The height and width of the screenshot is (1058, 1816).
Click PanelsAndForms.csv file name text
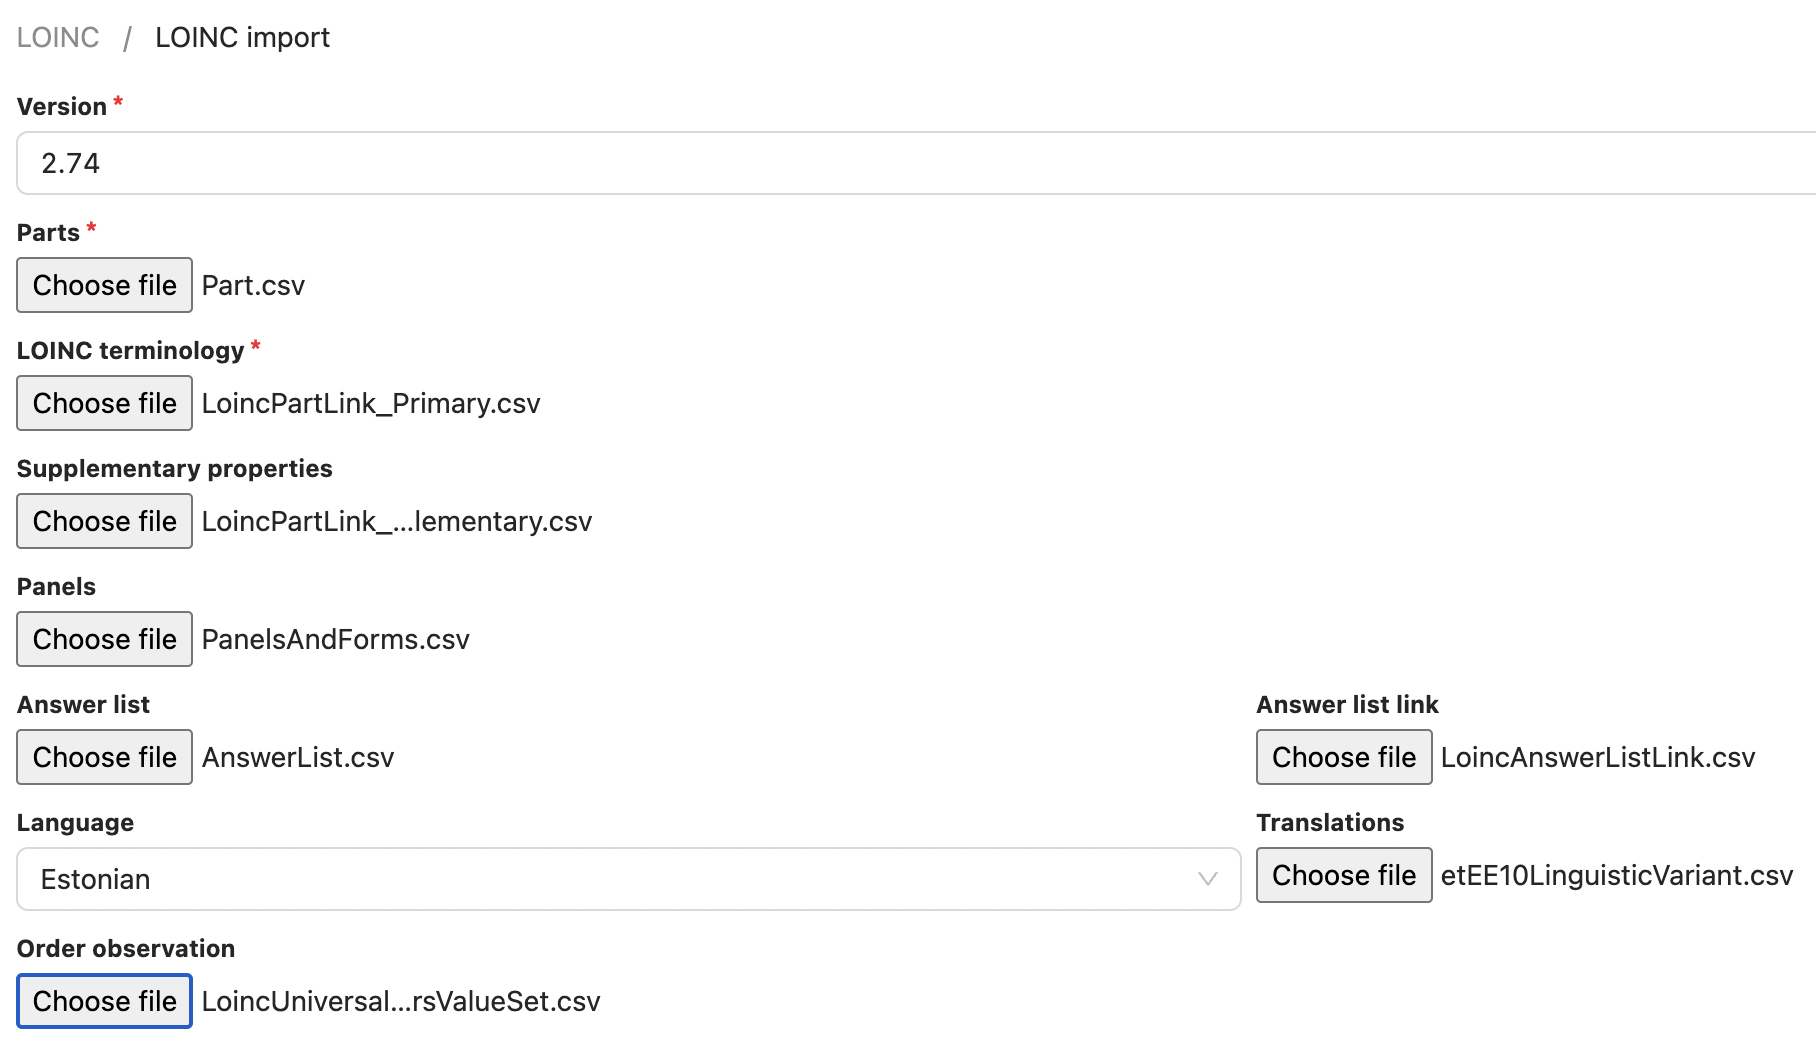(x=336, y=639)
